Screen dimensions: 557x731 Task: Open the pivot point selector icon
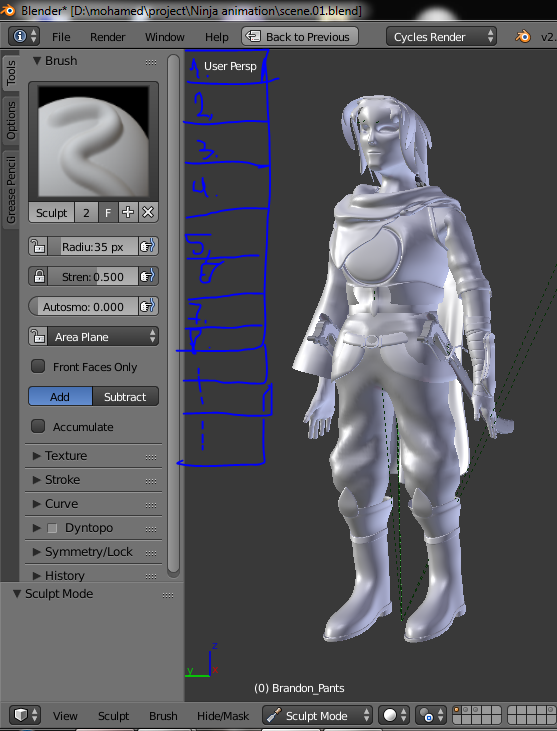pos(431,715)
